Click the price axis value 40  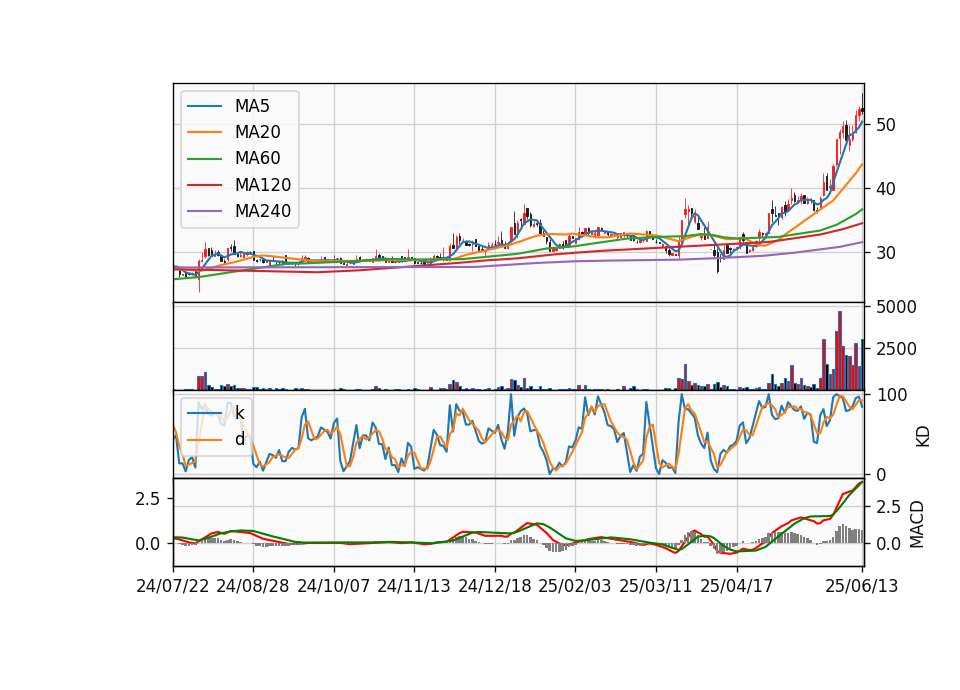pos(885,189)
